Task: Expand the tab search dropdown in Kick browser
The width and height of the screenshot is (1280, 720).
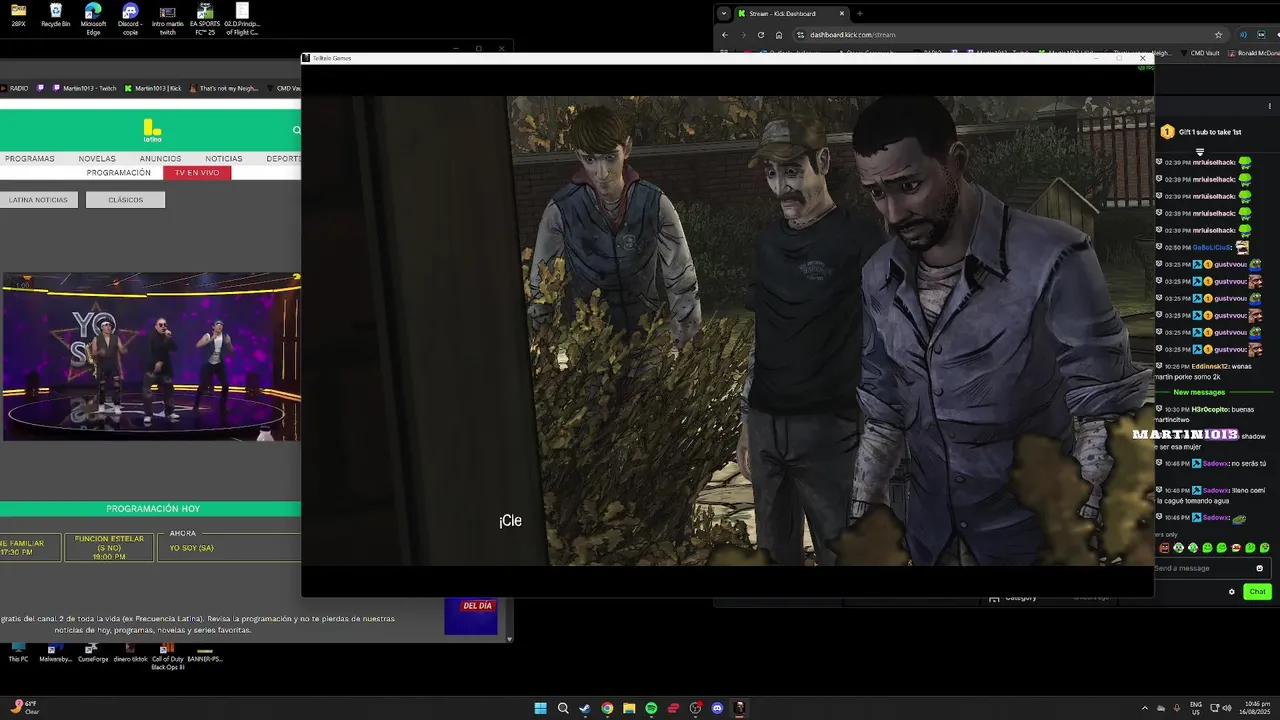Action: point(724,13)
